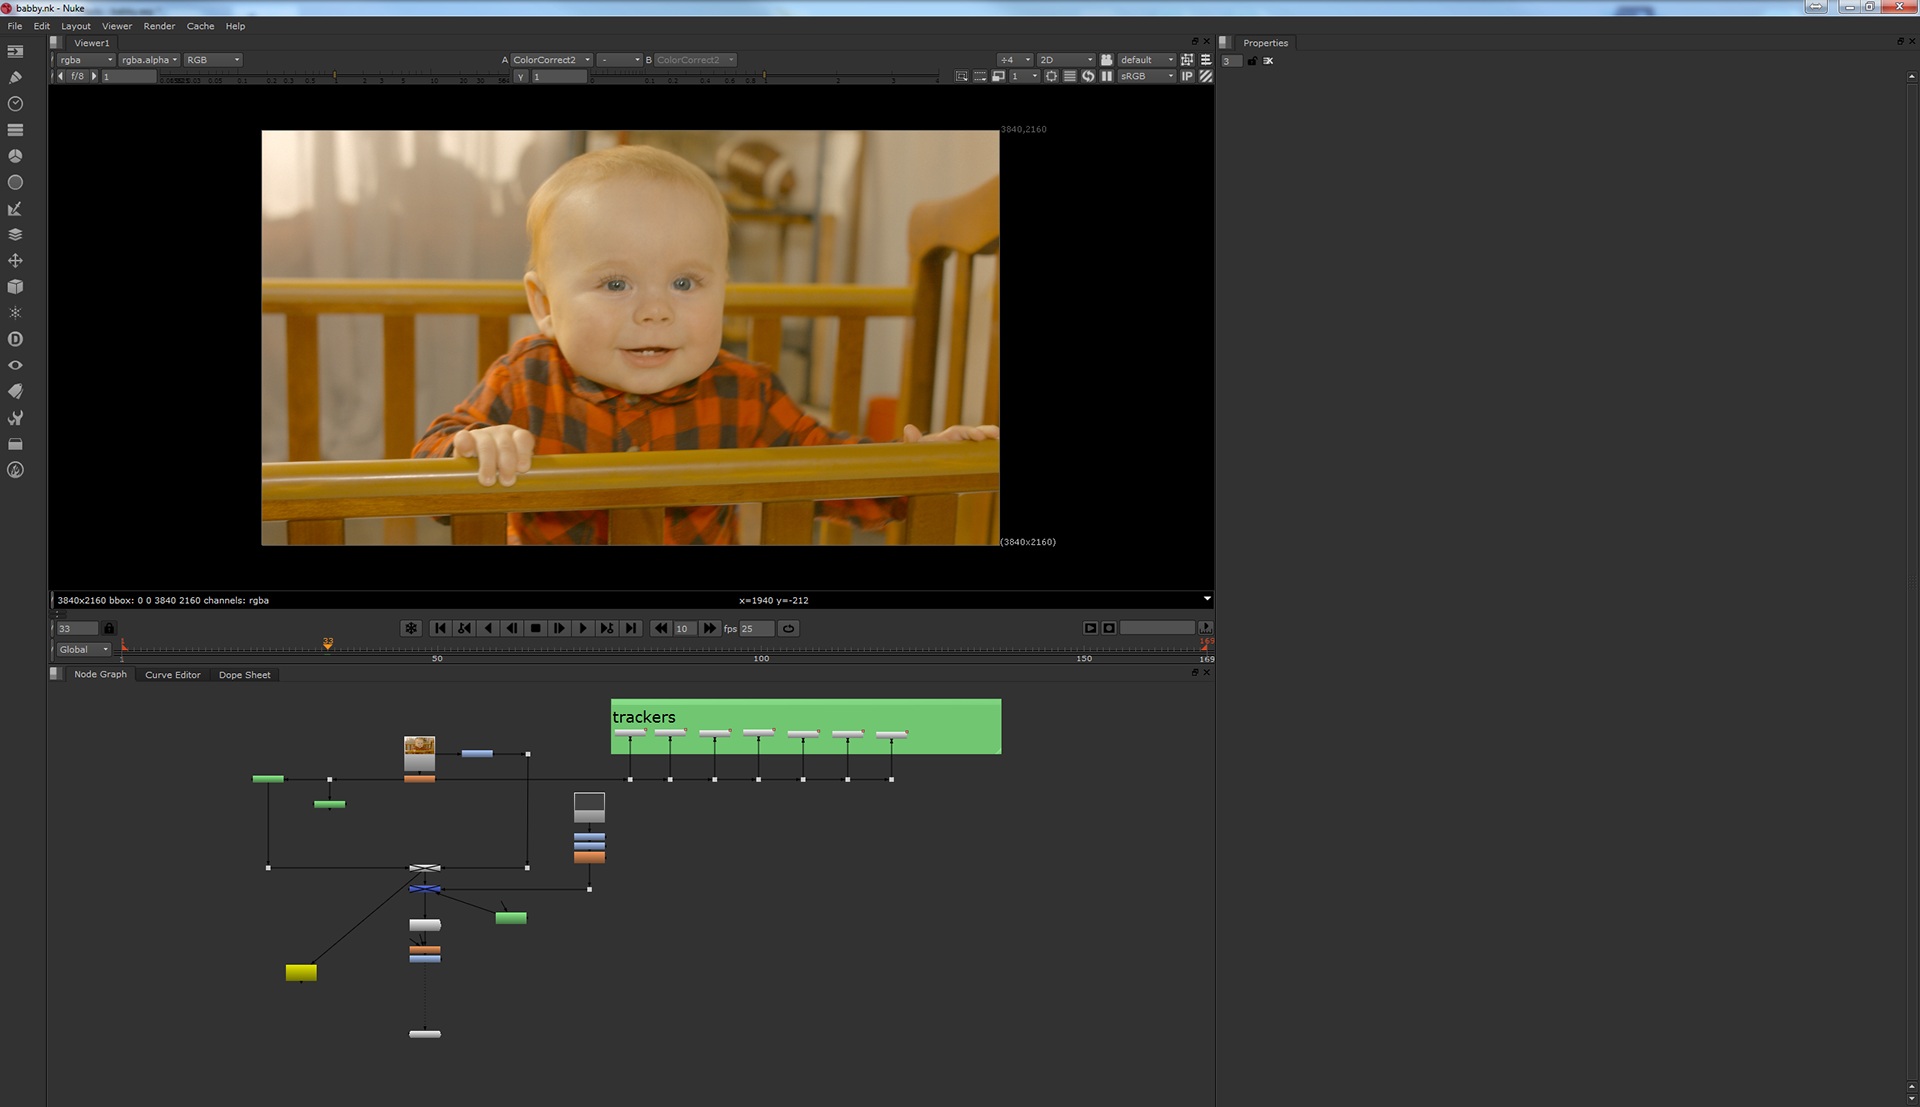
Task: Toggle the timeline frame lock icon
Action: click(x=109, y=628)
